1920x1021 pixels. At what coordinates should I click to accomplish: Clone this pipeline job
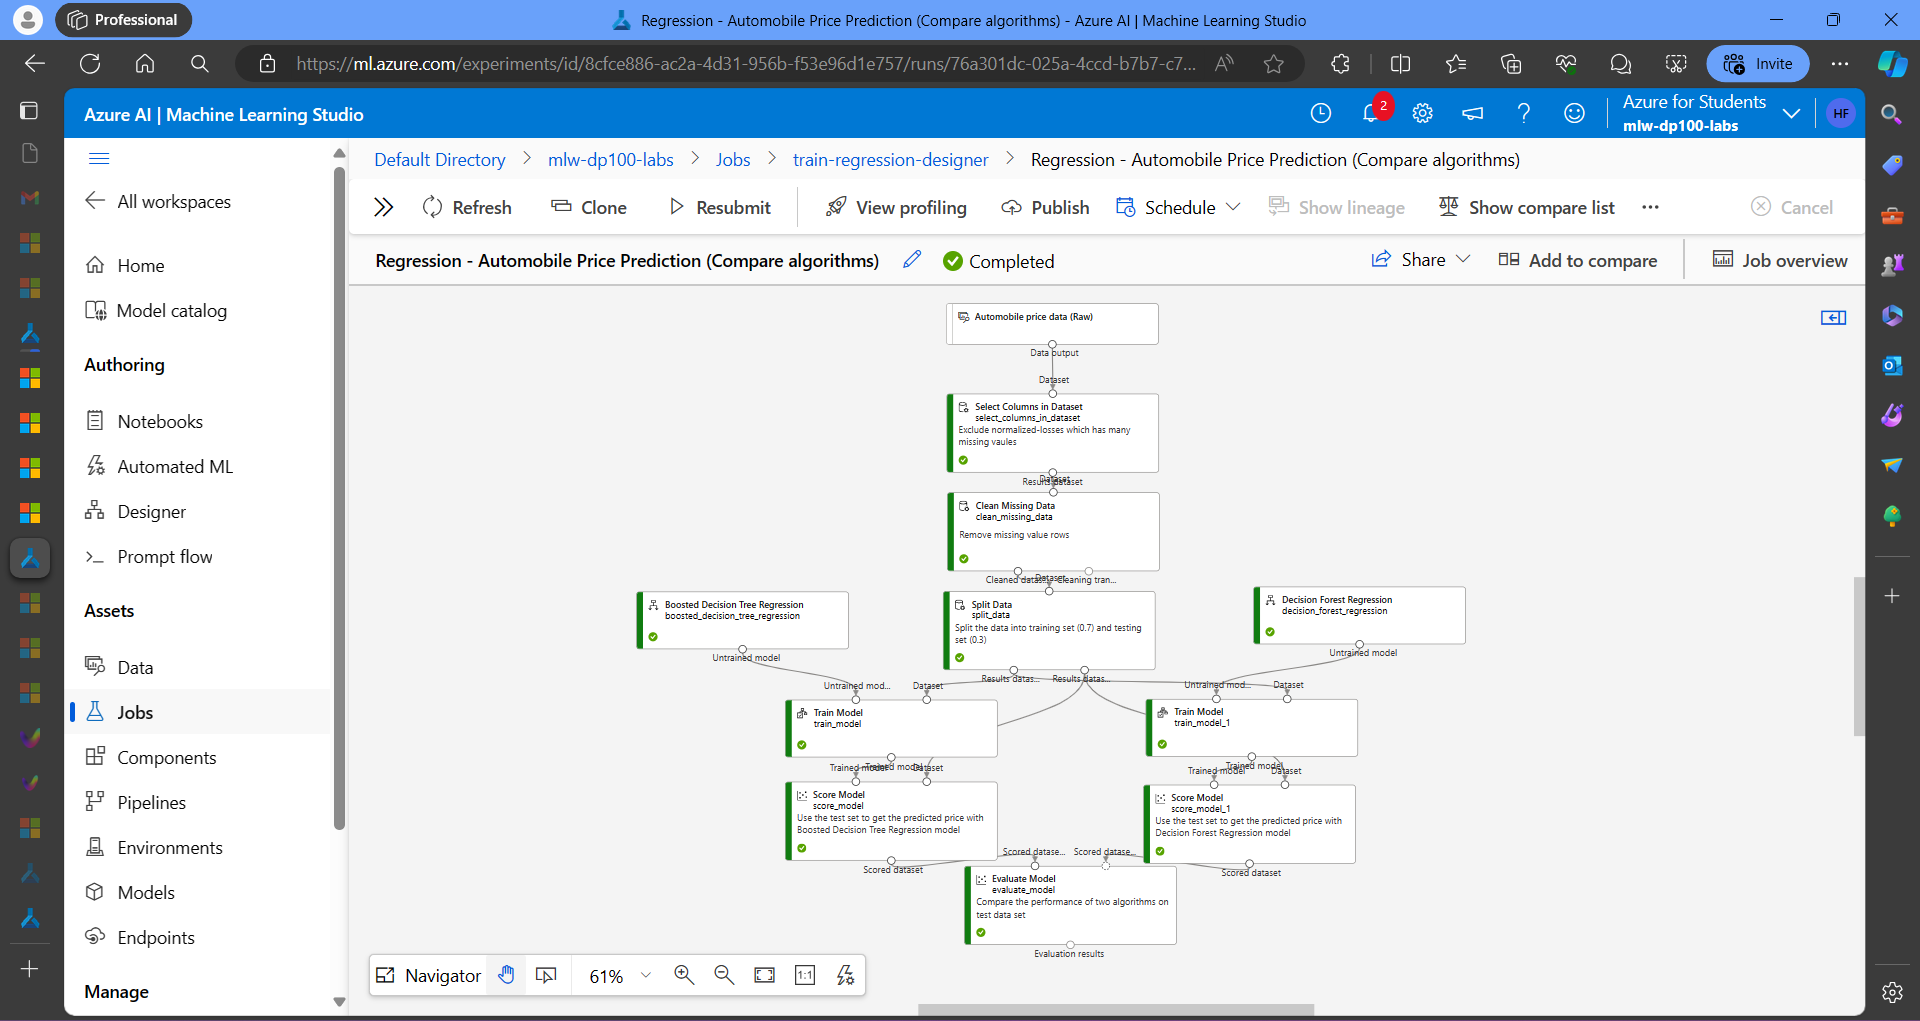pyautogui.click(x=589, y=207)
